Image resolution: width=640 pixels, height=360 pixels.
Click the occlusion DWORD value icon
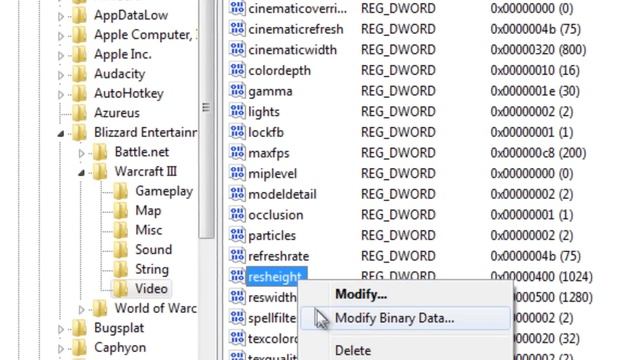tap(237, 215)
